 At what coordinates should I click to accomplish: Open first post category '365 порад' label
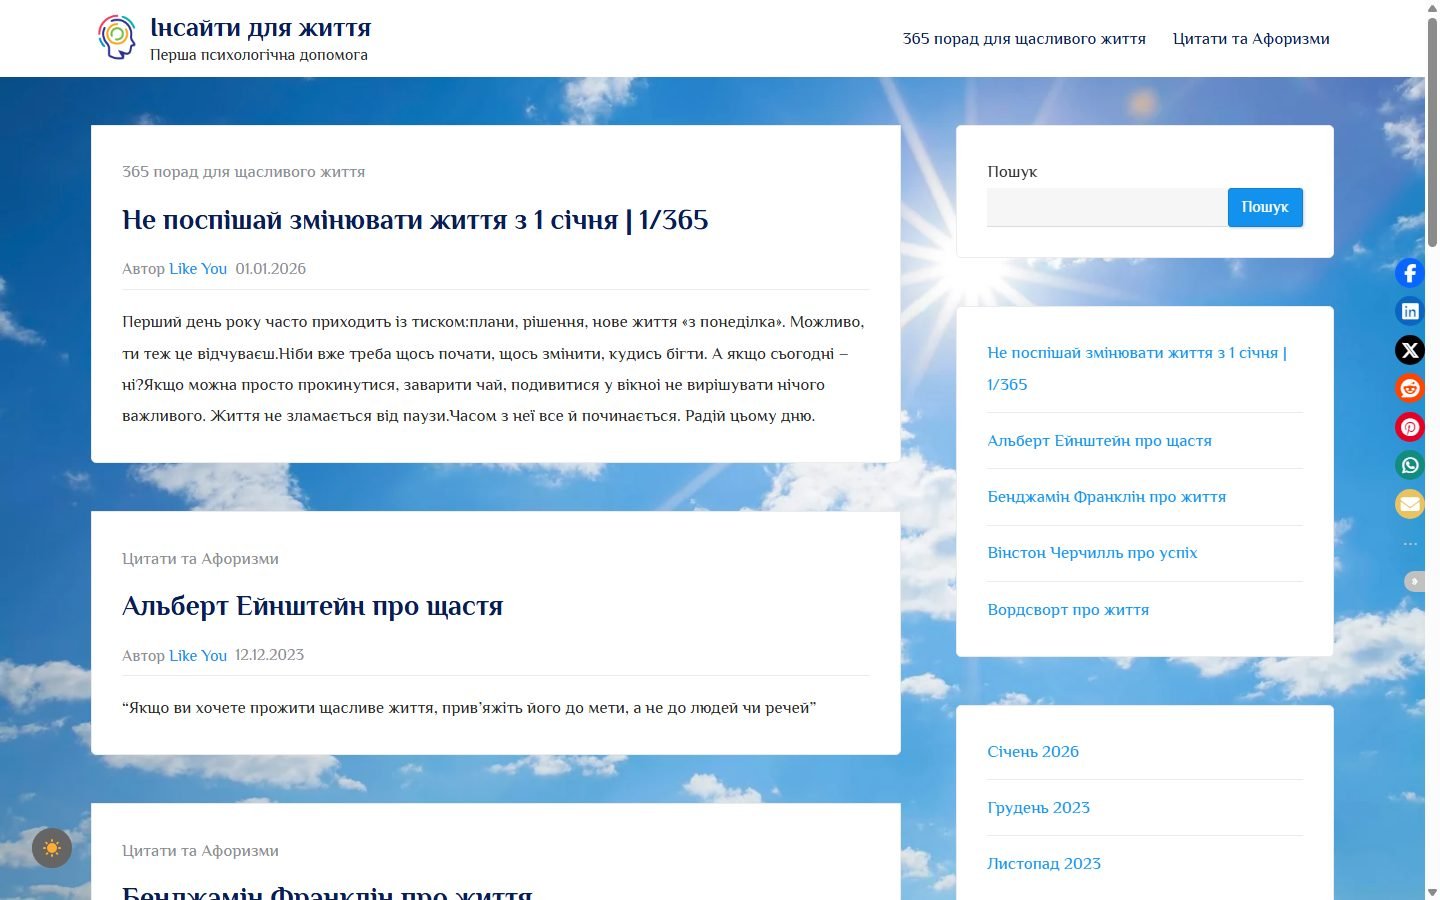pos(243,172)
